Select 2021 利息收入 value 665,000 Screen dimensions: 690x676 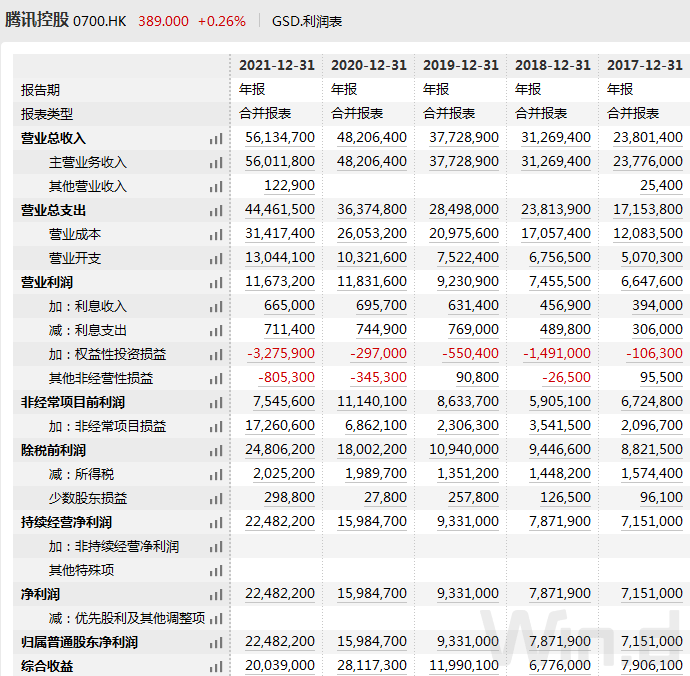tap(289, 305)
